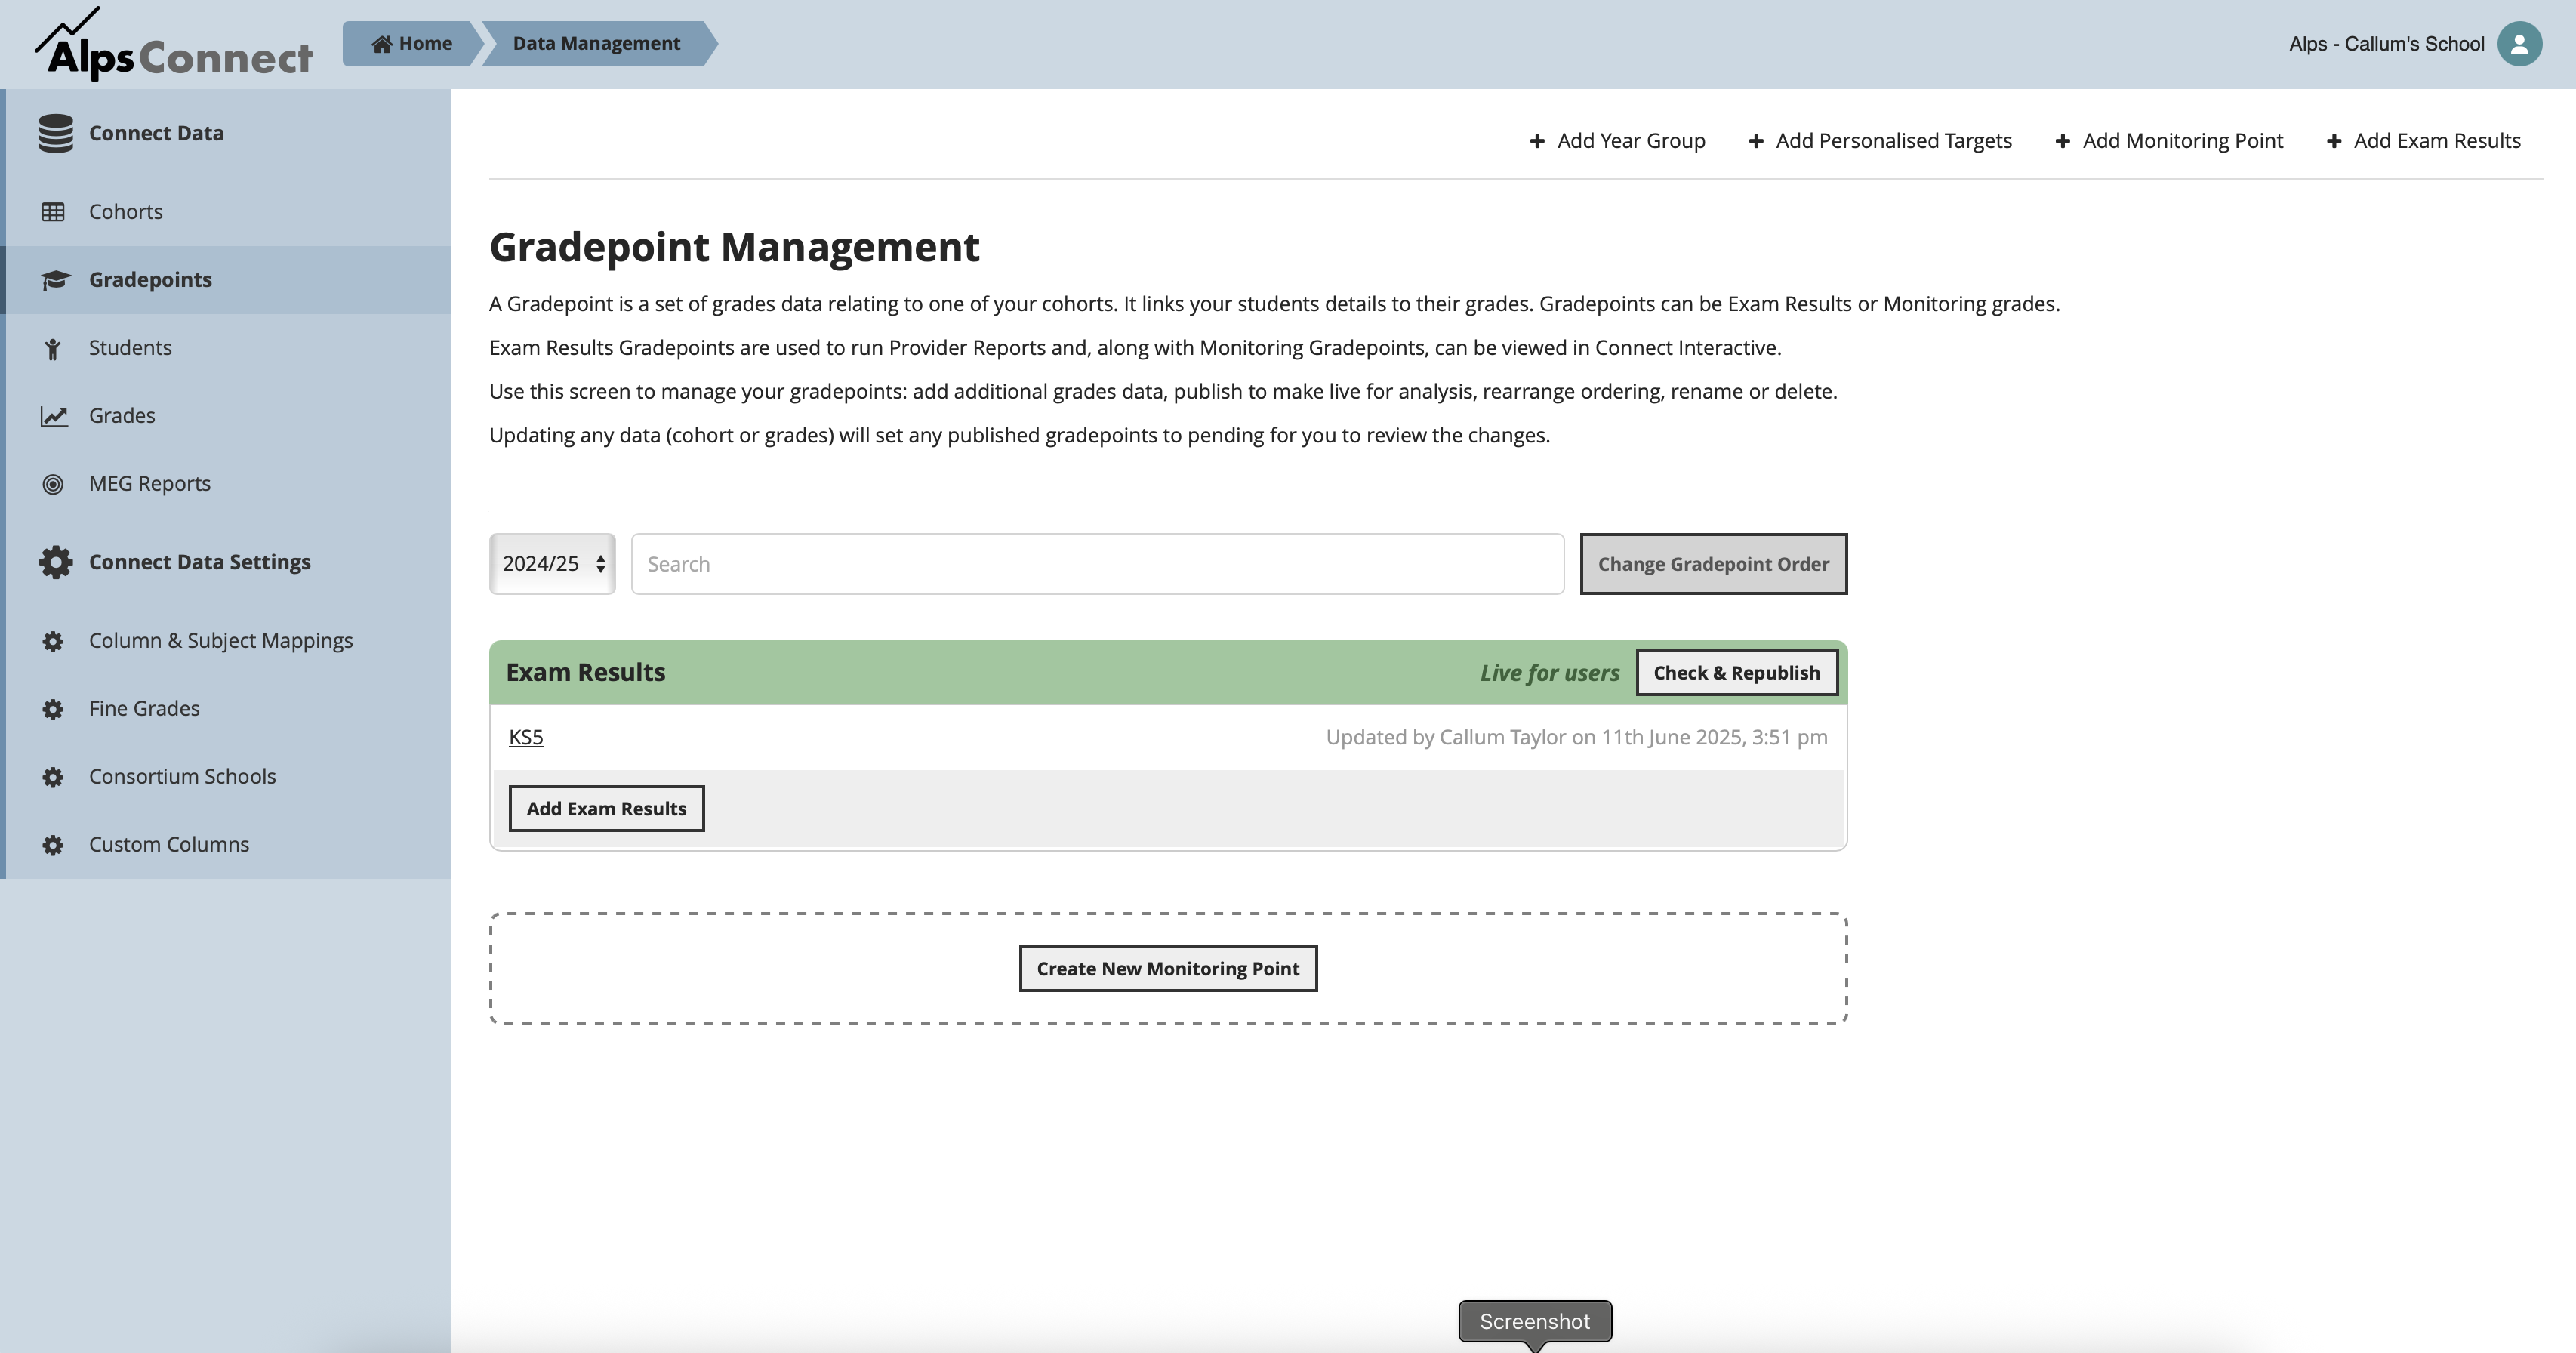Click Add Personalised Targets link

(1880, 141)
